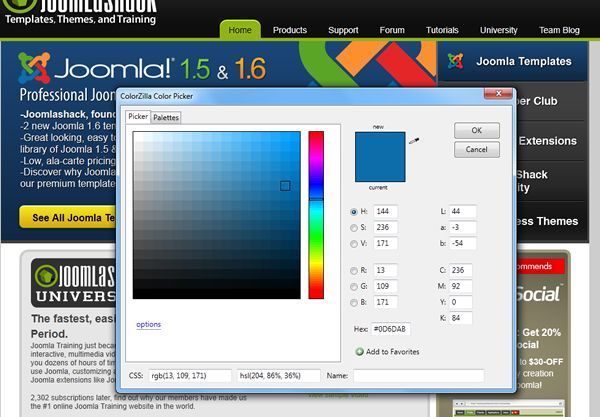Click the G value field showing 109
This screenshot has height=417, width=600.
(x=385, y=286)
